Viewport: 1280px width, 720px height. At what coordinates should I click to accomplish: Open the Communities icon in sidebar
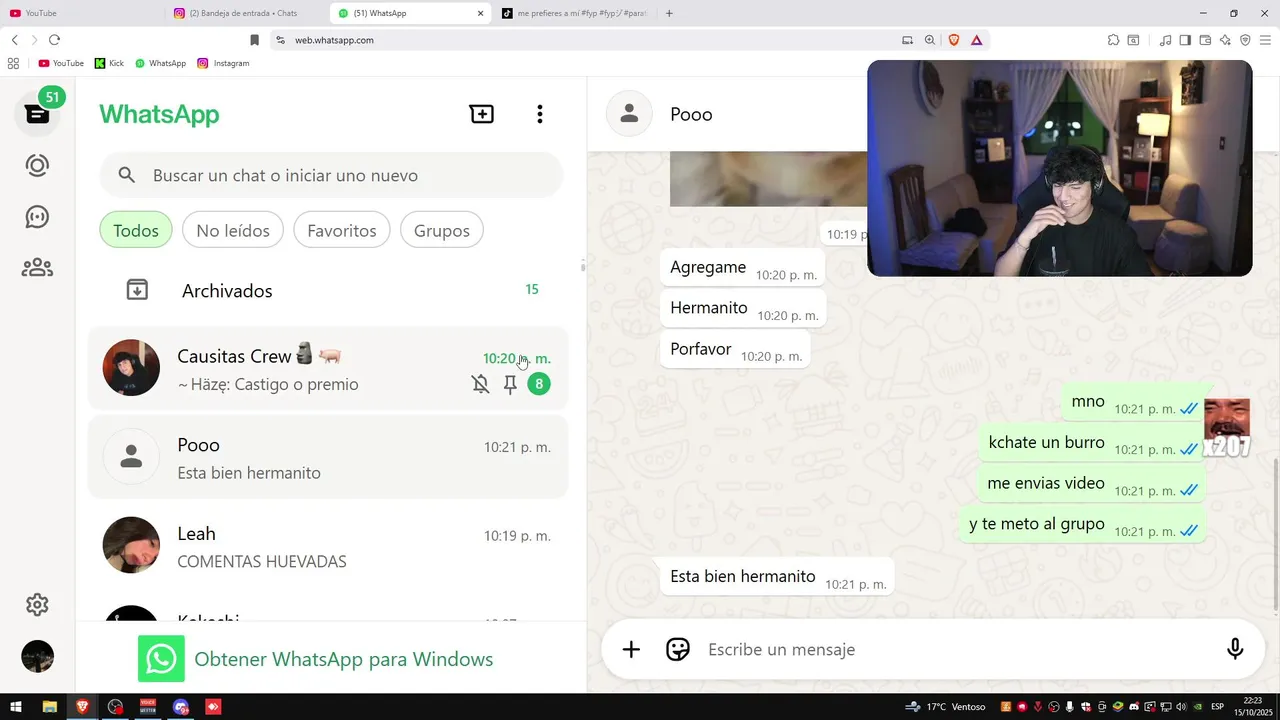coord(37,268)
